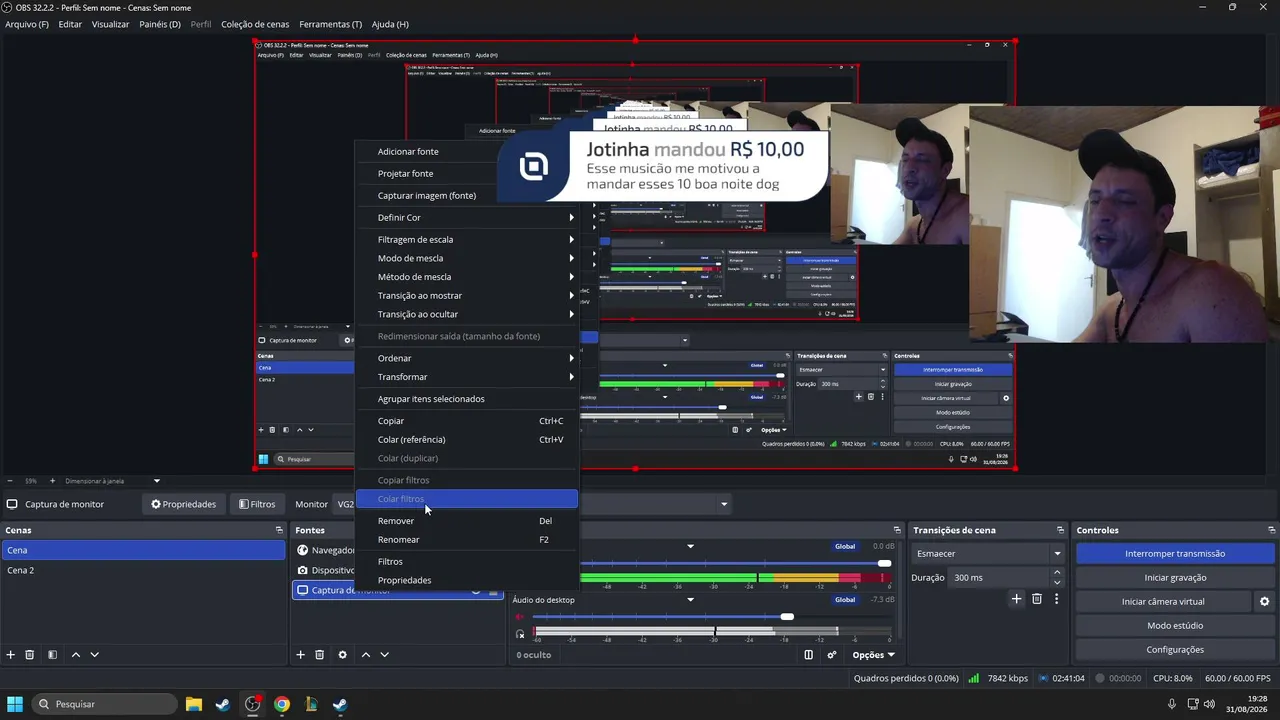1280x720 pixels.
Task: Toggle visibility of Captura de monitor source
Action: coord(476,591)
